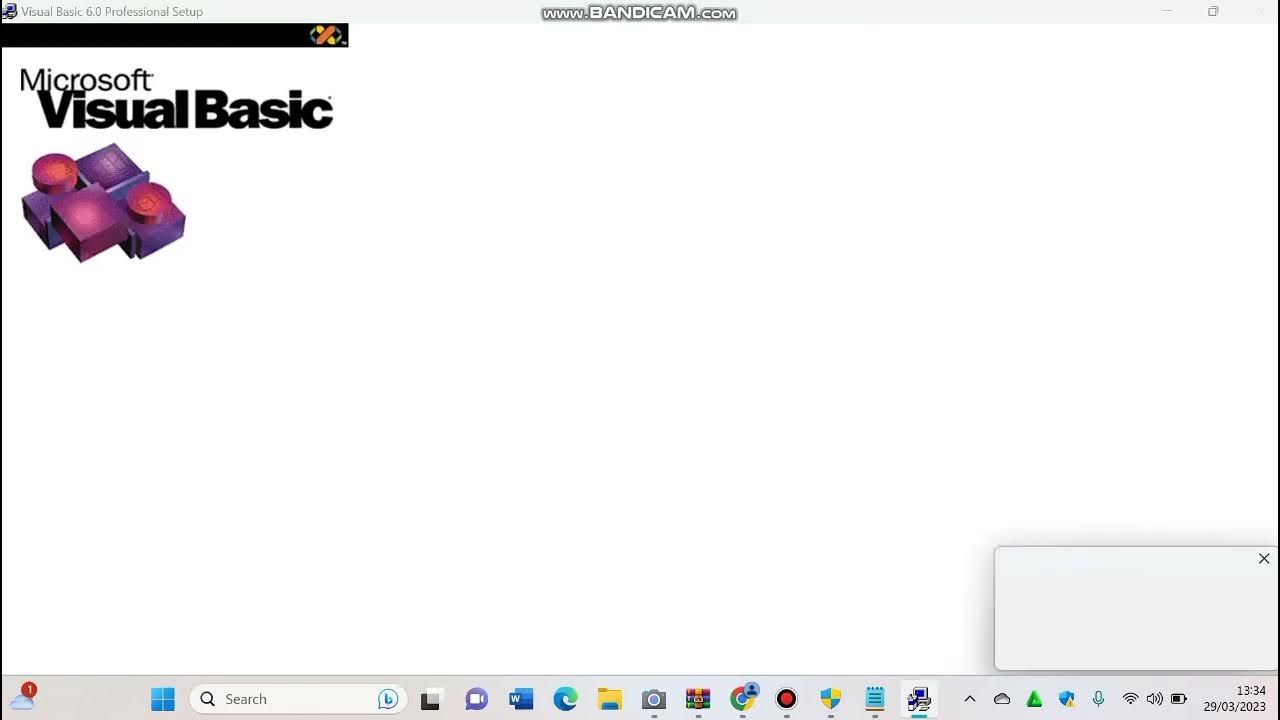This screenshot has height=720, width=1280.
Task: Open Google Chrome from the taskbar
Action: click(743, 698)
